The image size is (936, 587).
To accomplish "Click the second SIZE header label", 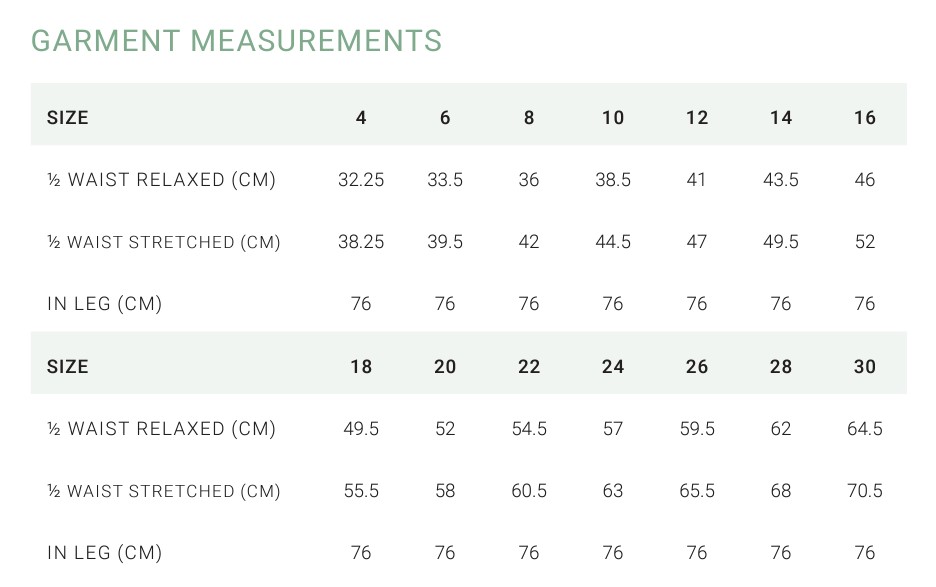I will [67, 367].
